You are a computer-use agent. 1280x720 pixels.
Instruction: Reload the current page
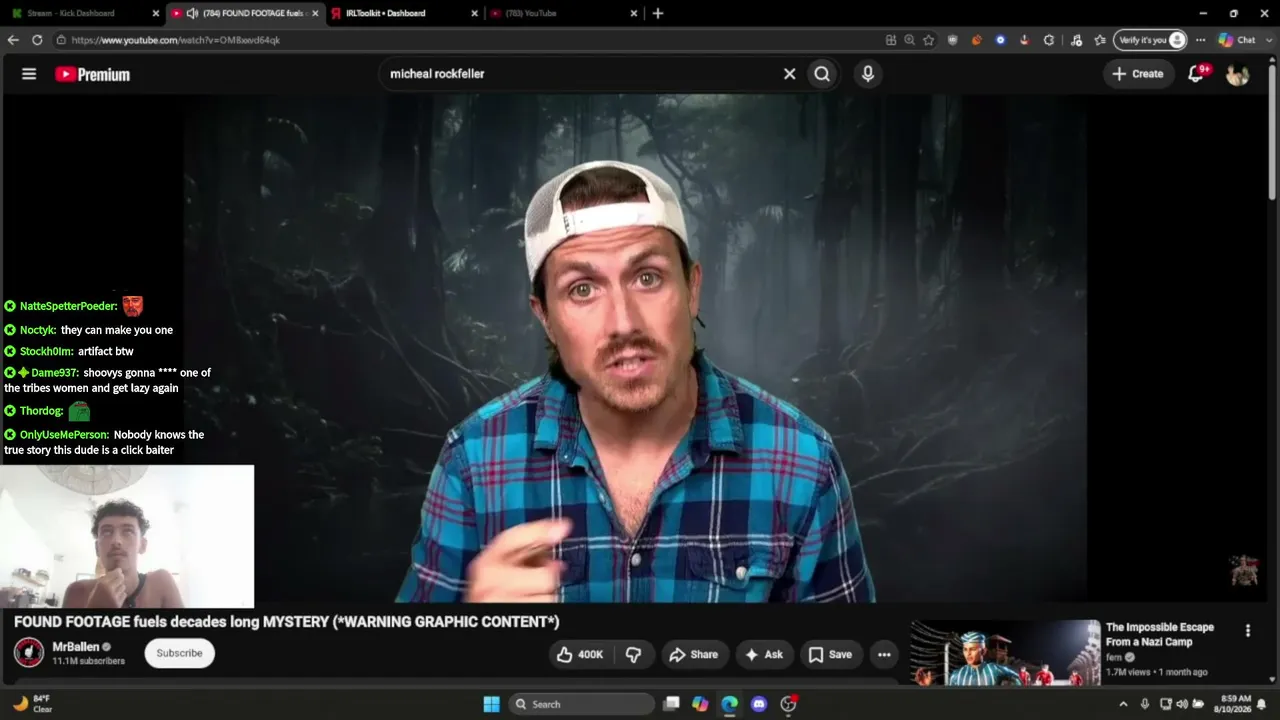pos(37,40)
